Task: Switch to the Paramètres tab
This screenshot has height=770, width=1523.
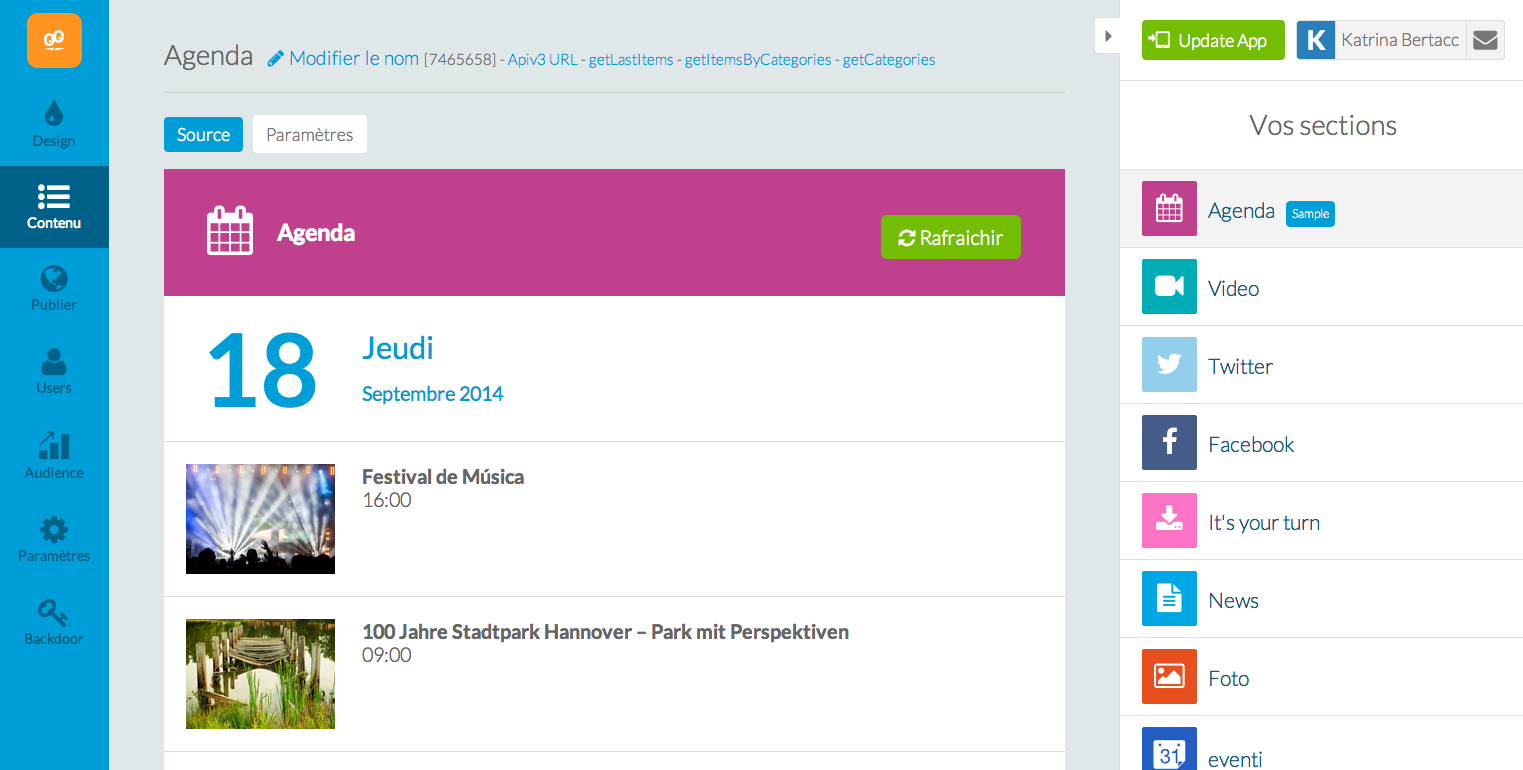Action: pos(309,135)
